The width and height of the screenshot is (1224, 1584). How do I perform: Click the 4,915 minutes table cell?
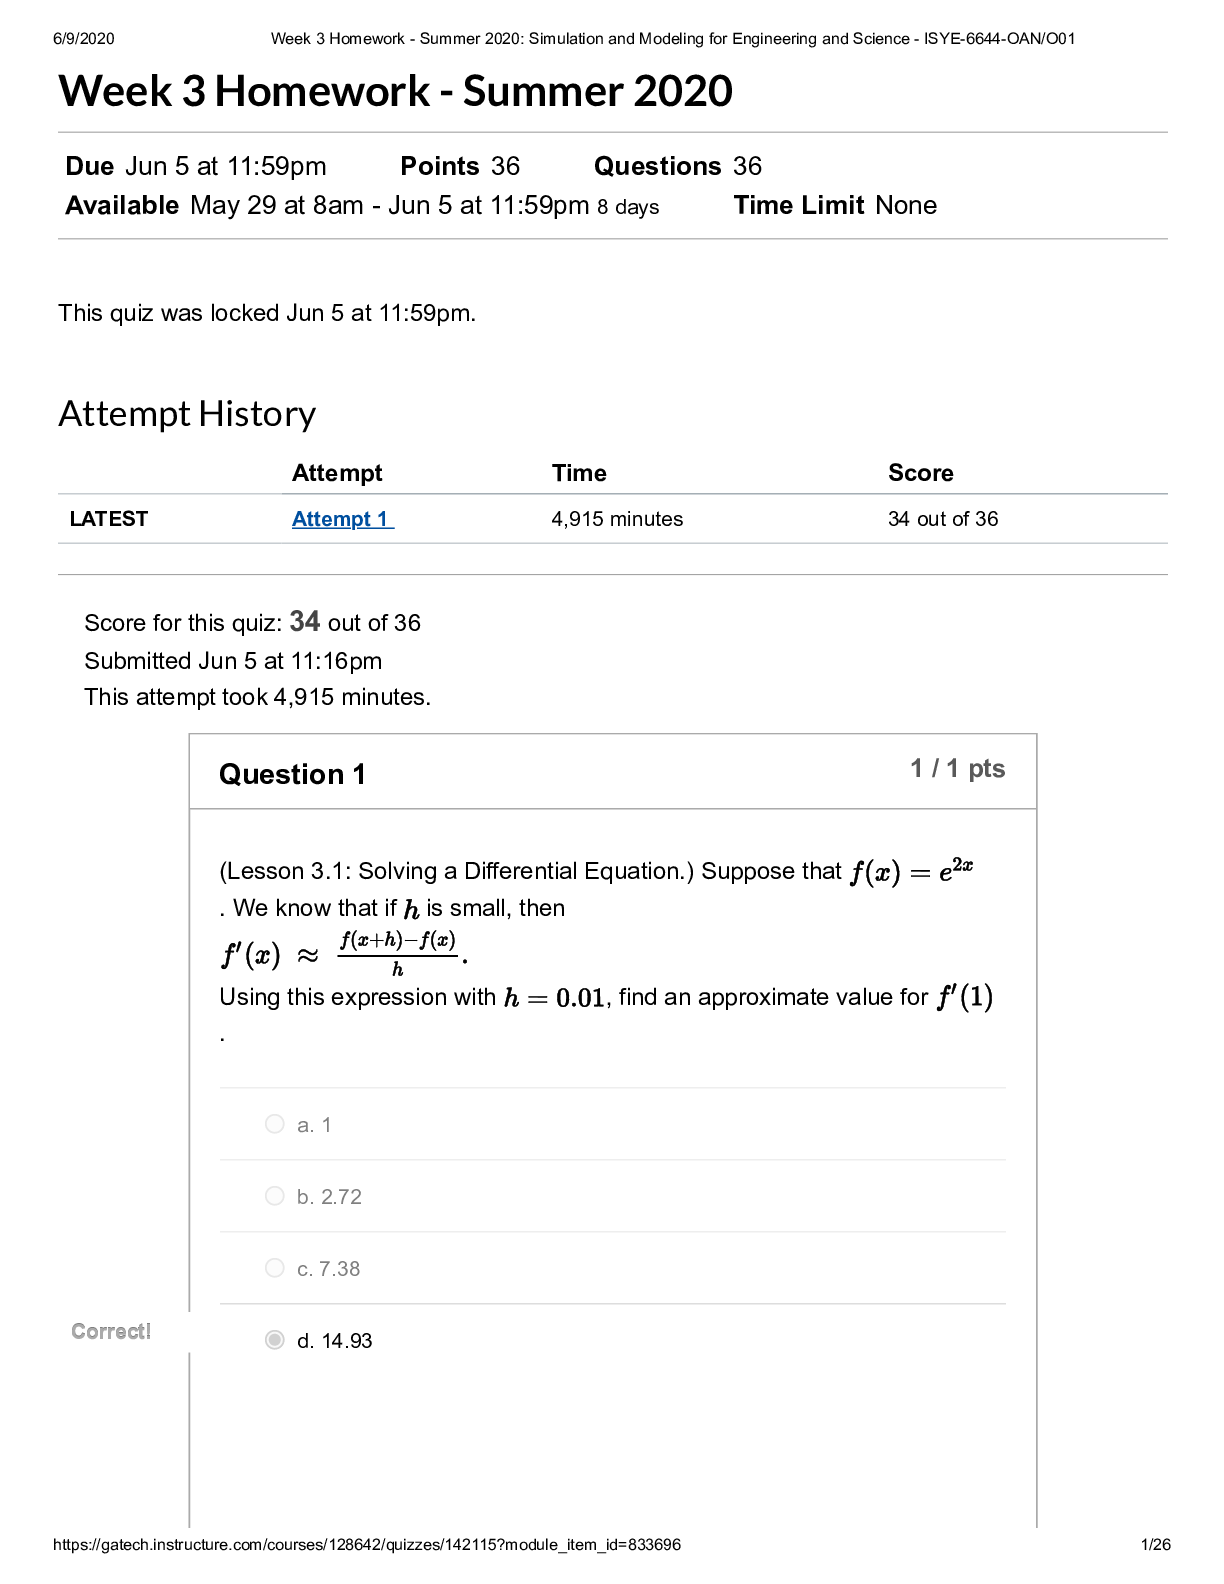coord(617,519)
